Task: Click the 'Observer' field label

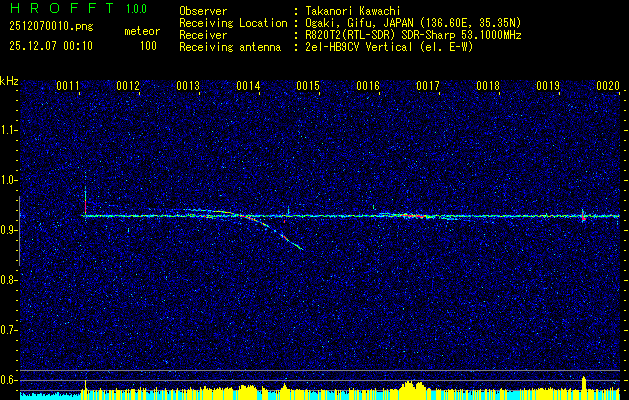Action: pyautogui.click(x=203, y=11)
